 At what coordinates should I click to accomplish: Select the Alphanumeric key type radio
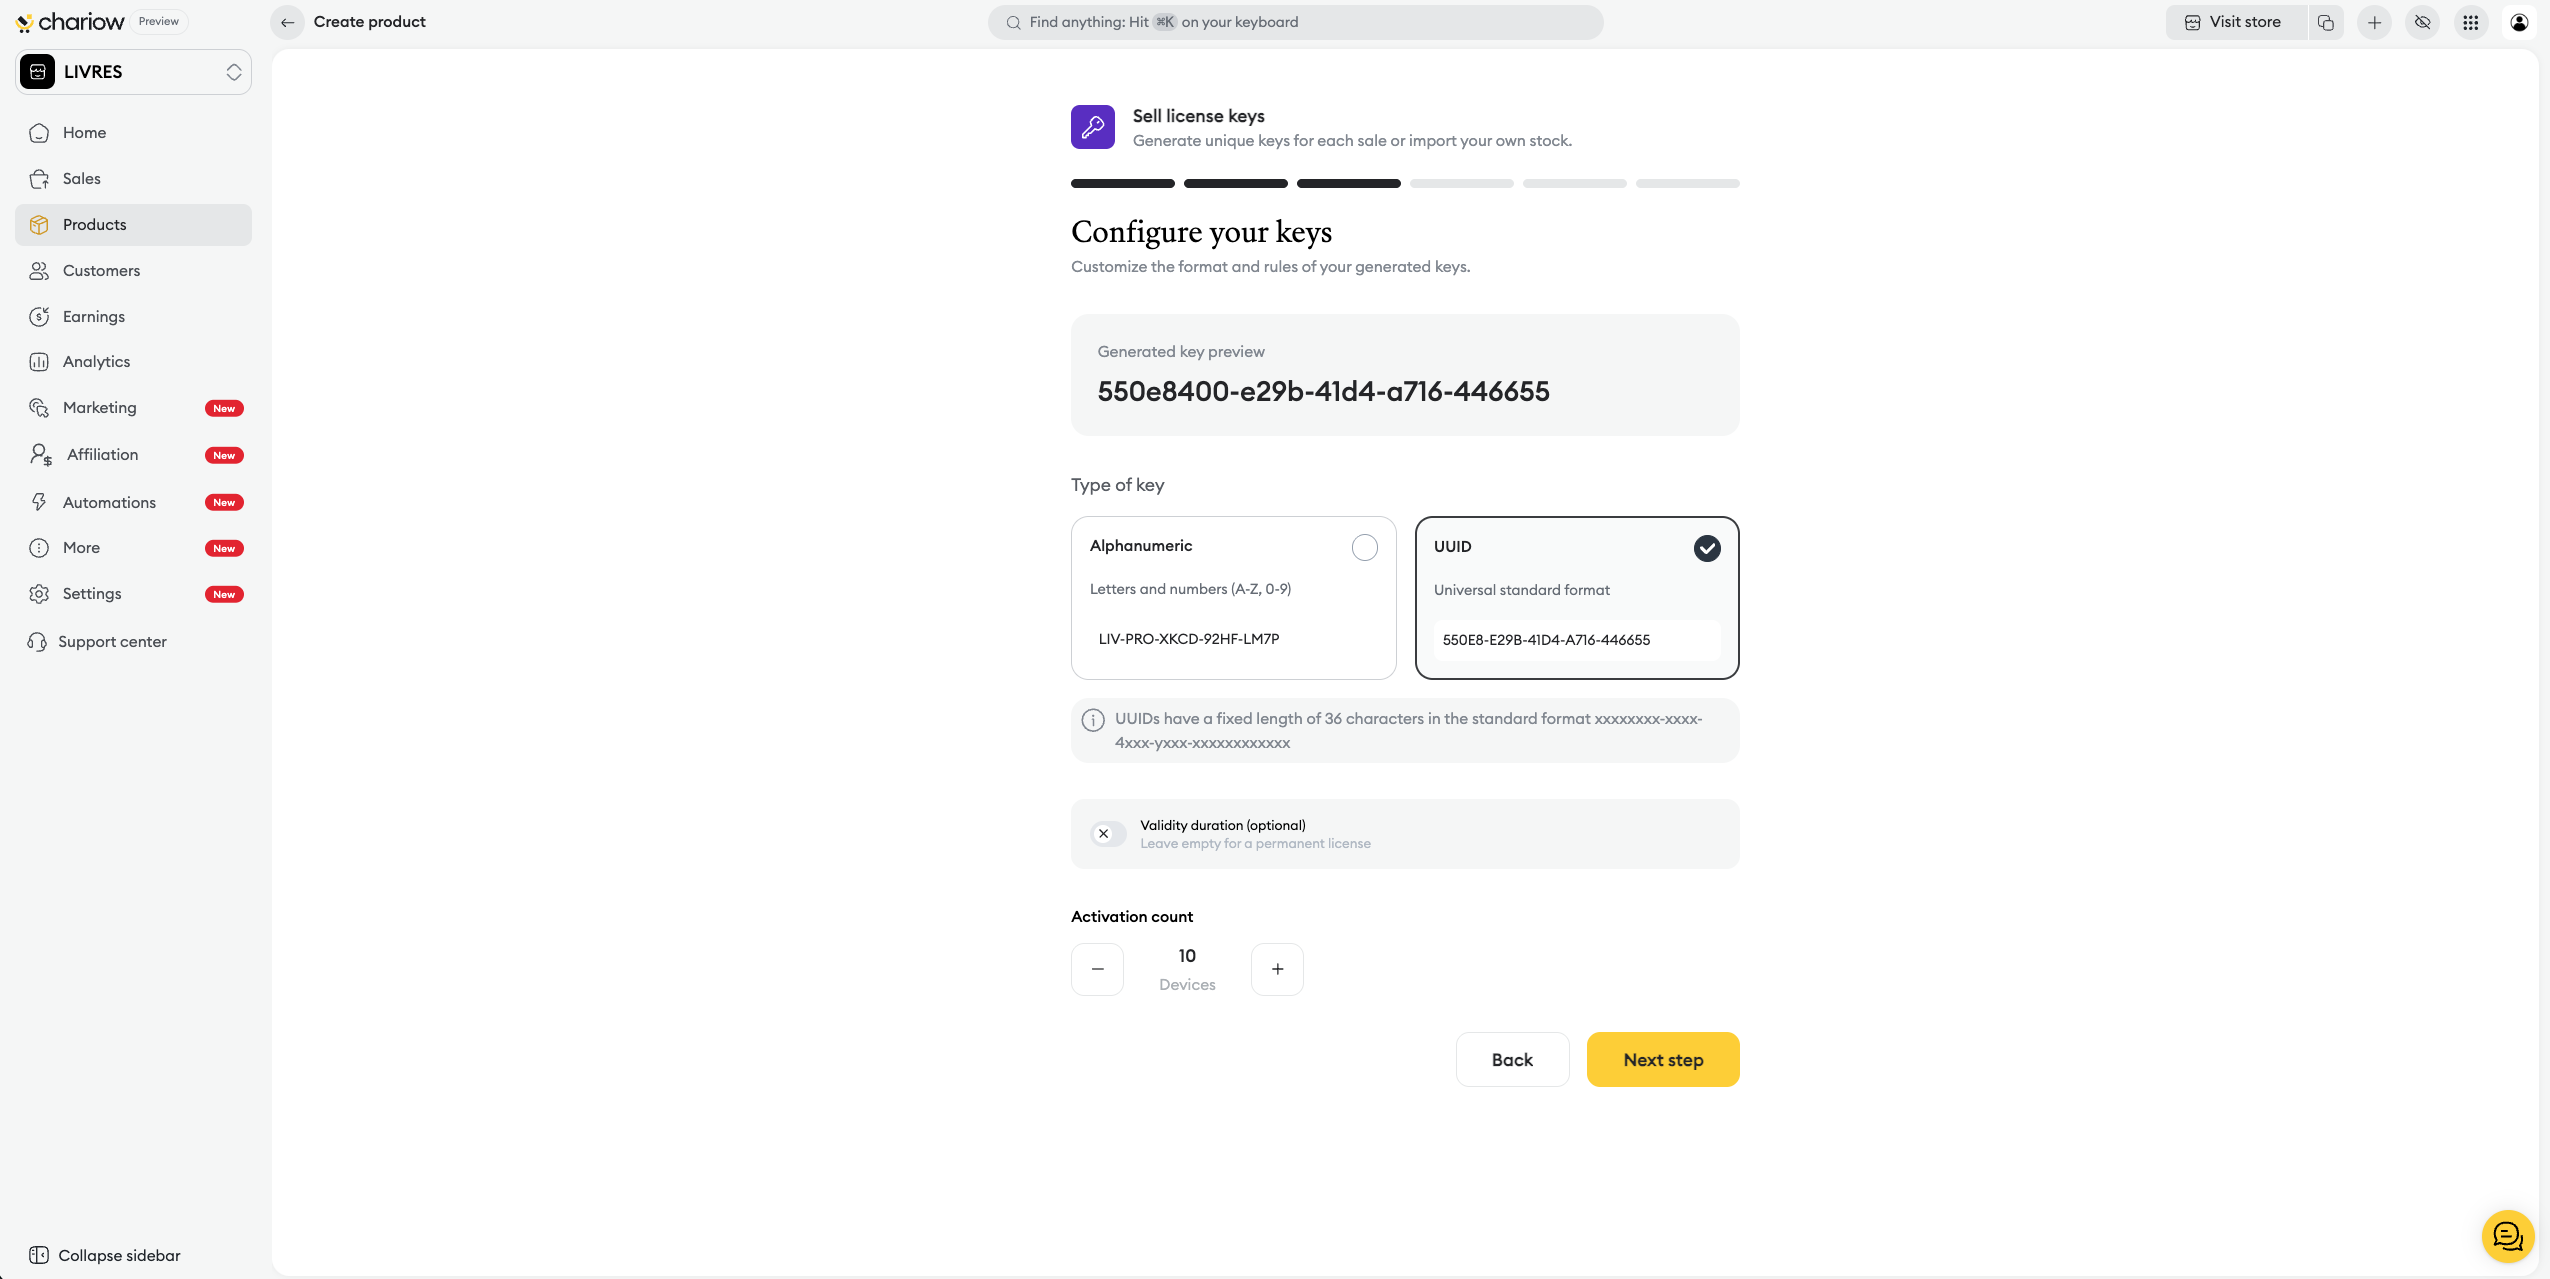pyautogui.click(x=1364, y=547)
